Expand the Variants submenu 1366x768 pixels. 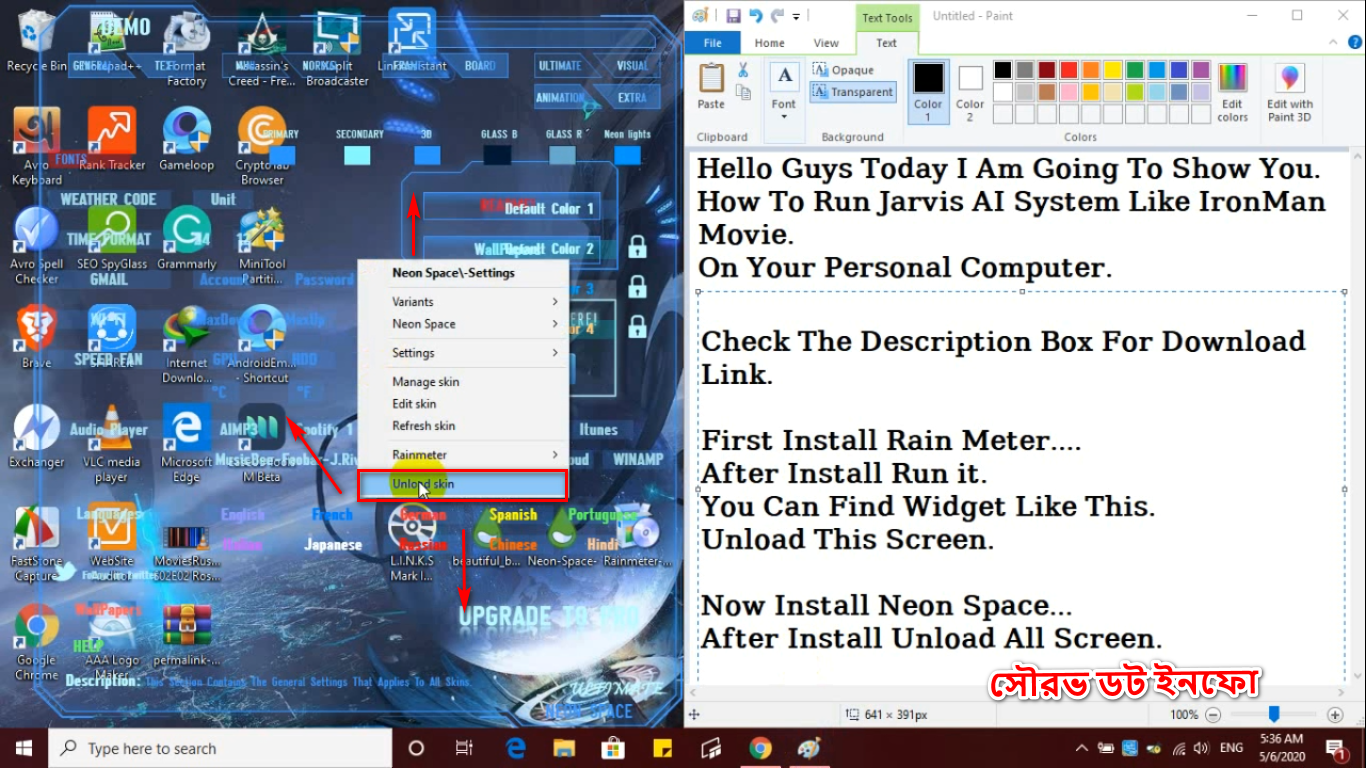pos(463,301)
